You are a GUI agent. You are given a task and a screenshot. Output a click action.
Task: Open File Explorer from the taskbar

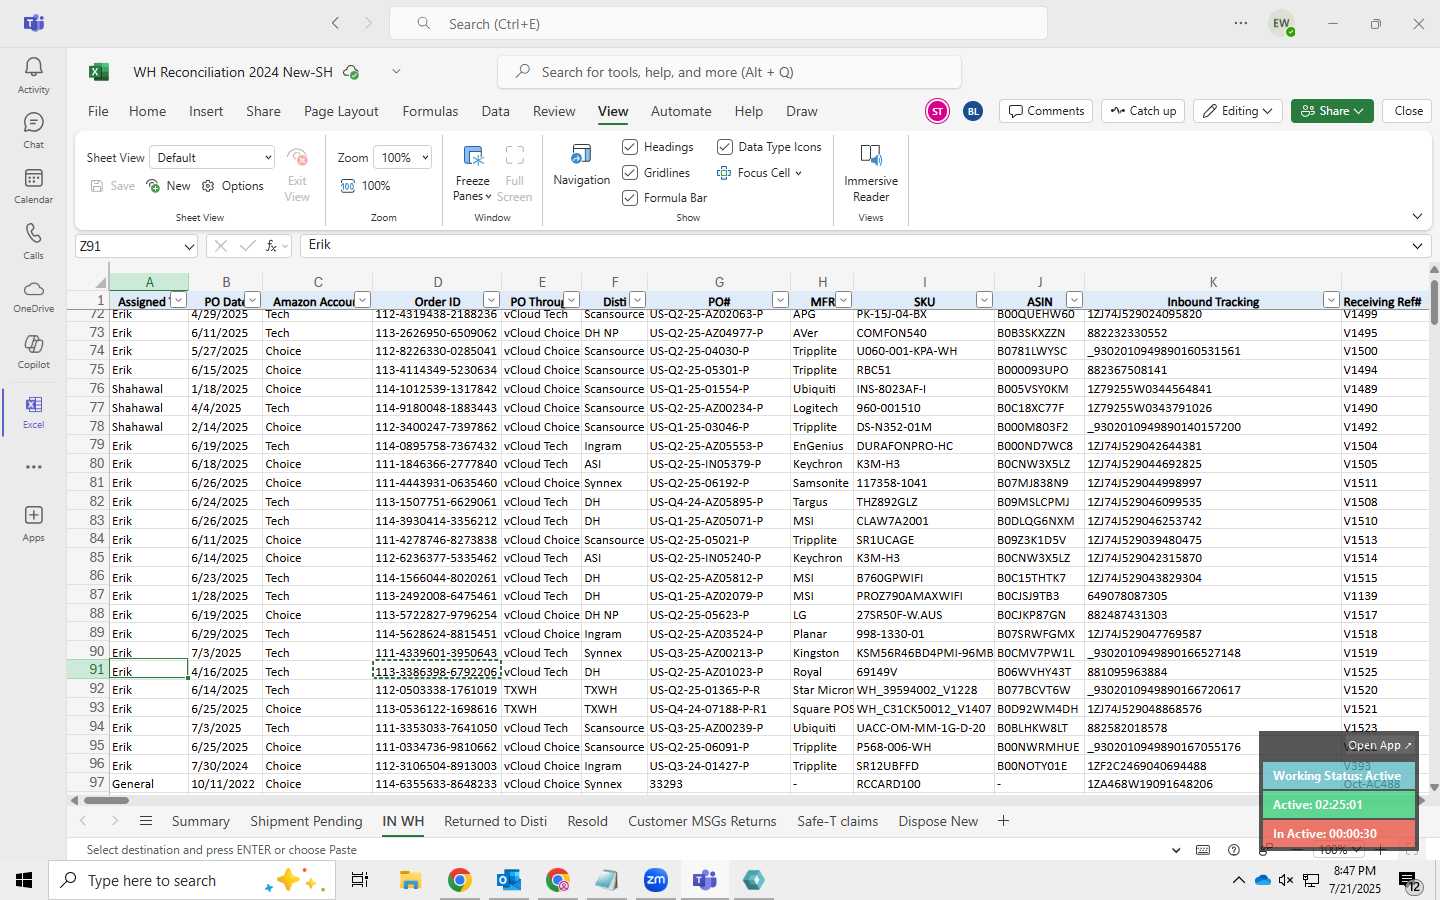click(410, 880)
